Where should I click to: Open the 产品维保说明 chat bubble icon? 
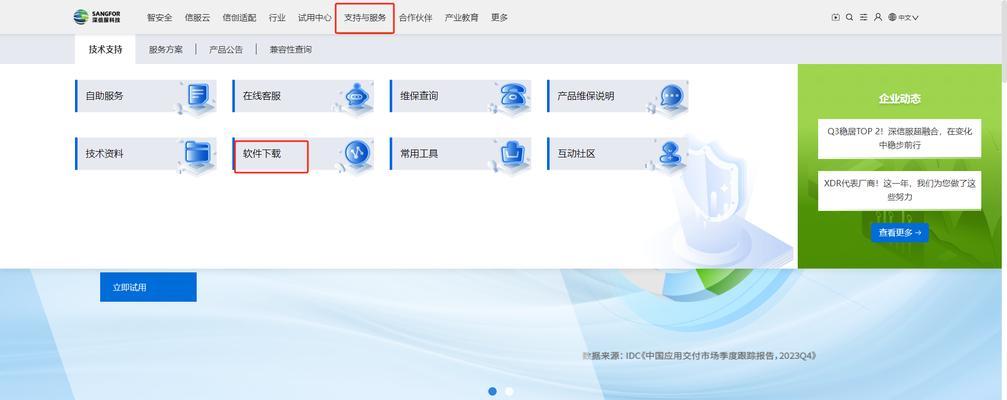coord(671,96)
